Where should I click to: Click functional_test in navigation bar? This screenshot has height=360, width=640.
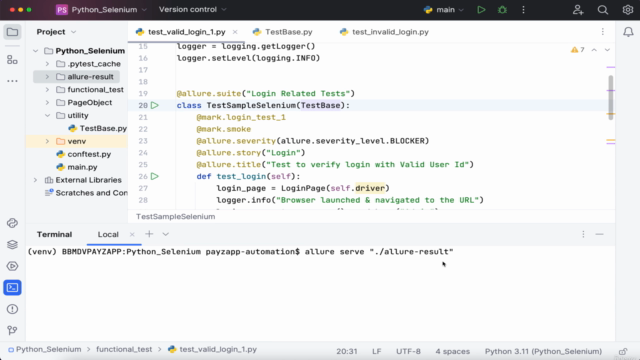(124, 350)
